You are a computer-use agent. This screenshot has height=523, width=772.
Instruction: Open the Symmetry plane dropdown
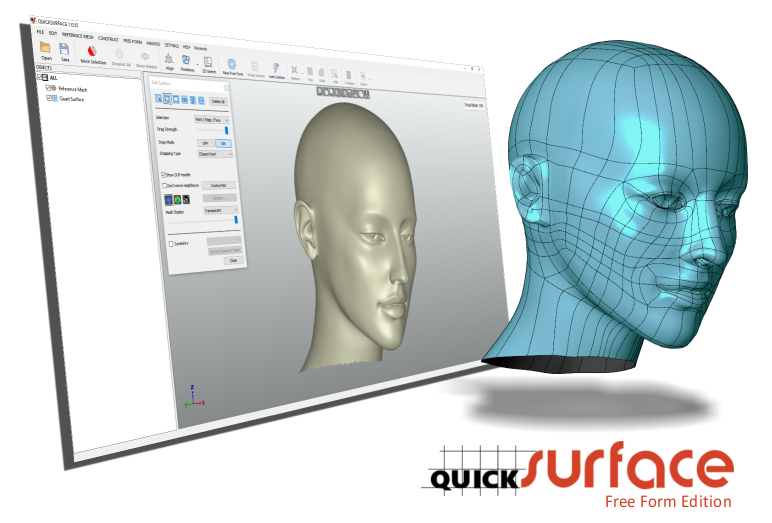224,241
